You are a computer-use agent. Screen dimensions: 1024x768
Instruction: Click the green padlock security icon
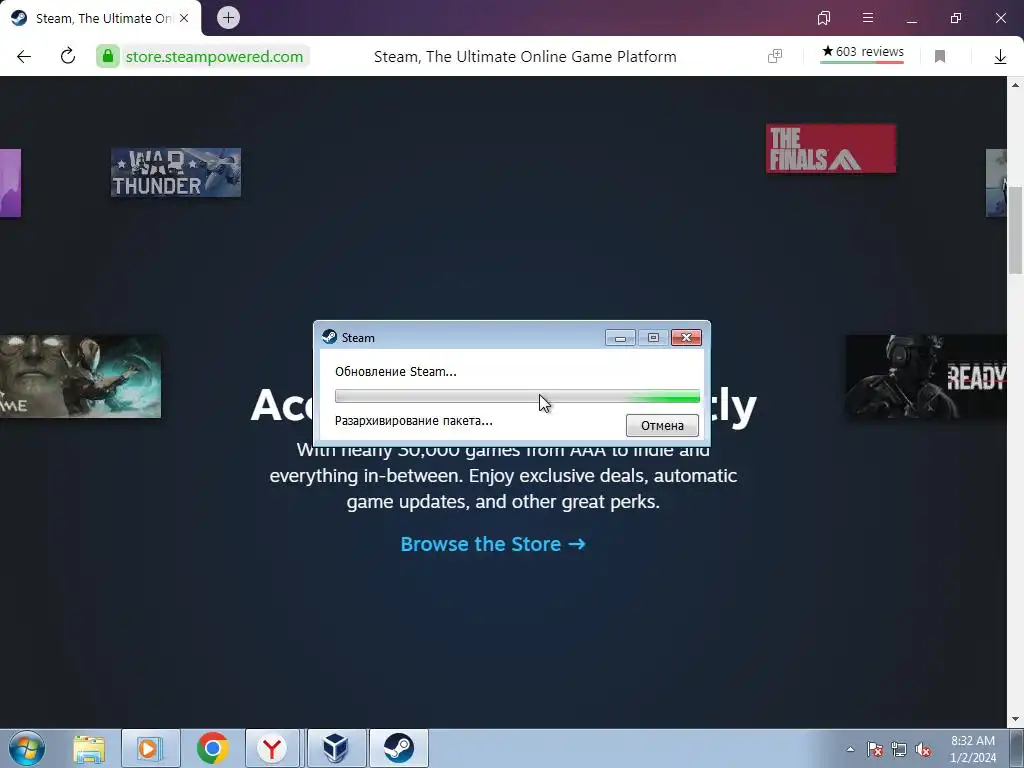108,57
